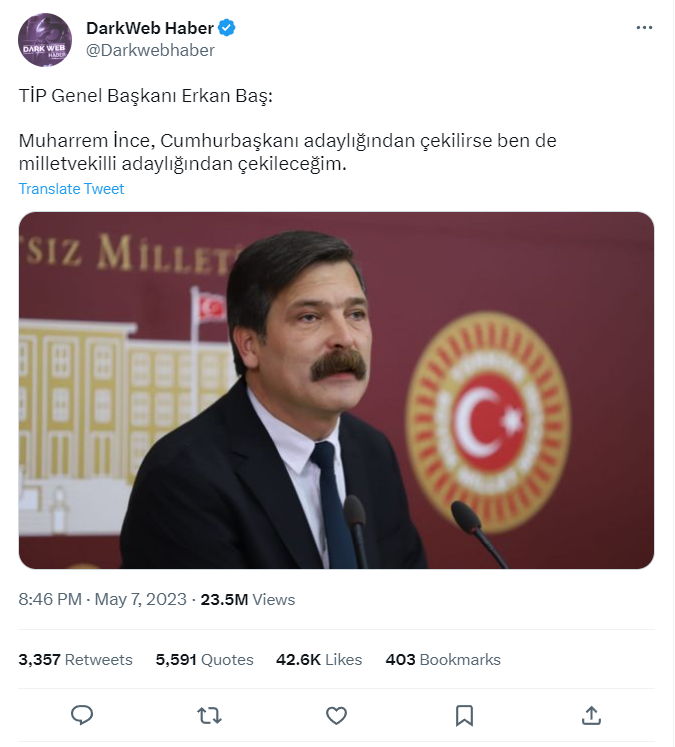Image resolution: width=675 pixels, height=747 pixels.
Task: Reply to the tweet via speech-bubble icon
Action: click(82, 715)
